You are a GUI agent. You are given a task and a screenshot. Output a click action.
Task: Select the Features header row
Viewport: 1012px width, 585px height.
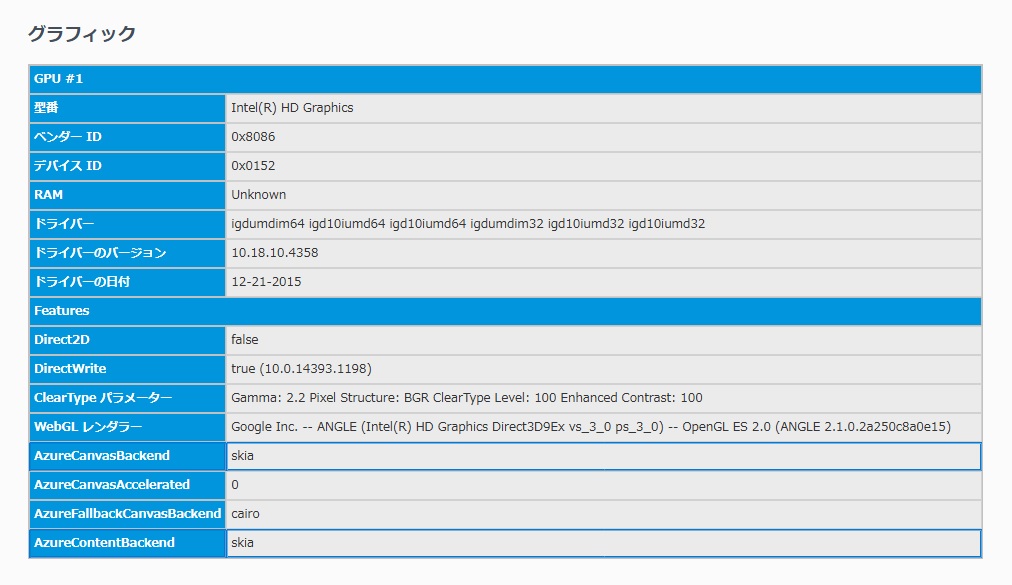[505, 311]
